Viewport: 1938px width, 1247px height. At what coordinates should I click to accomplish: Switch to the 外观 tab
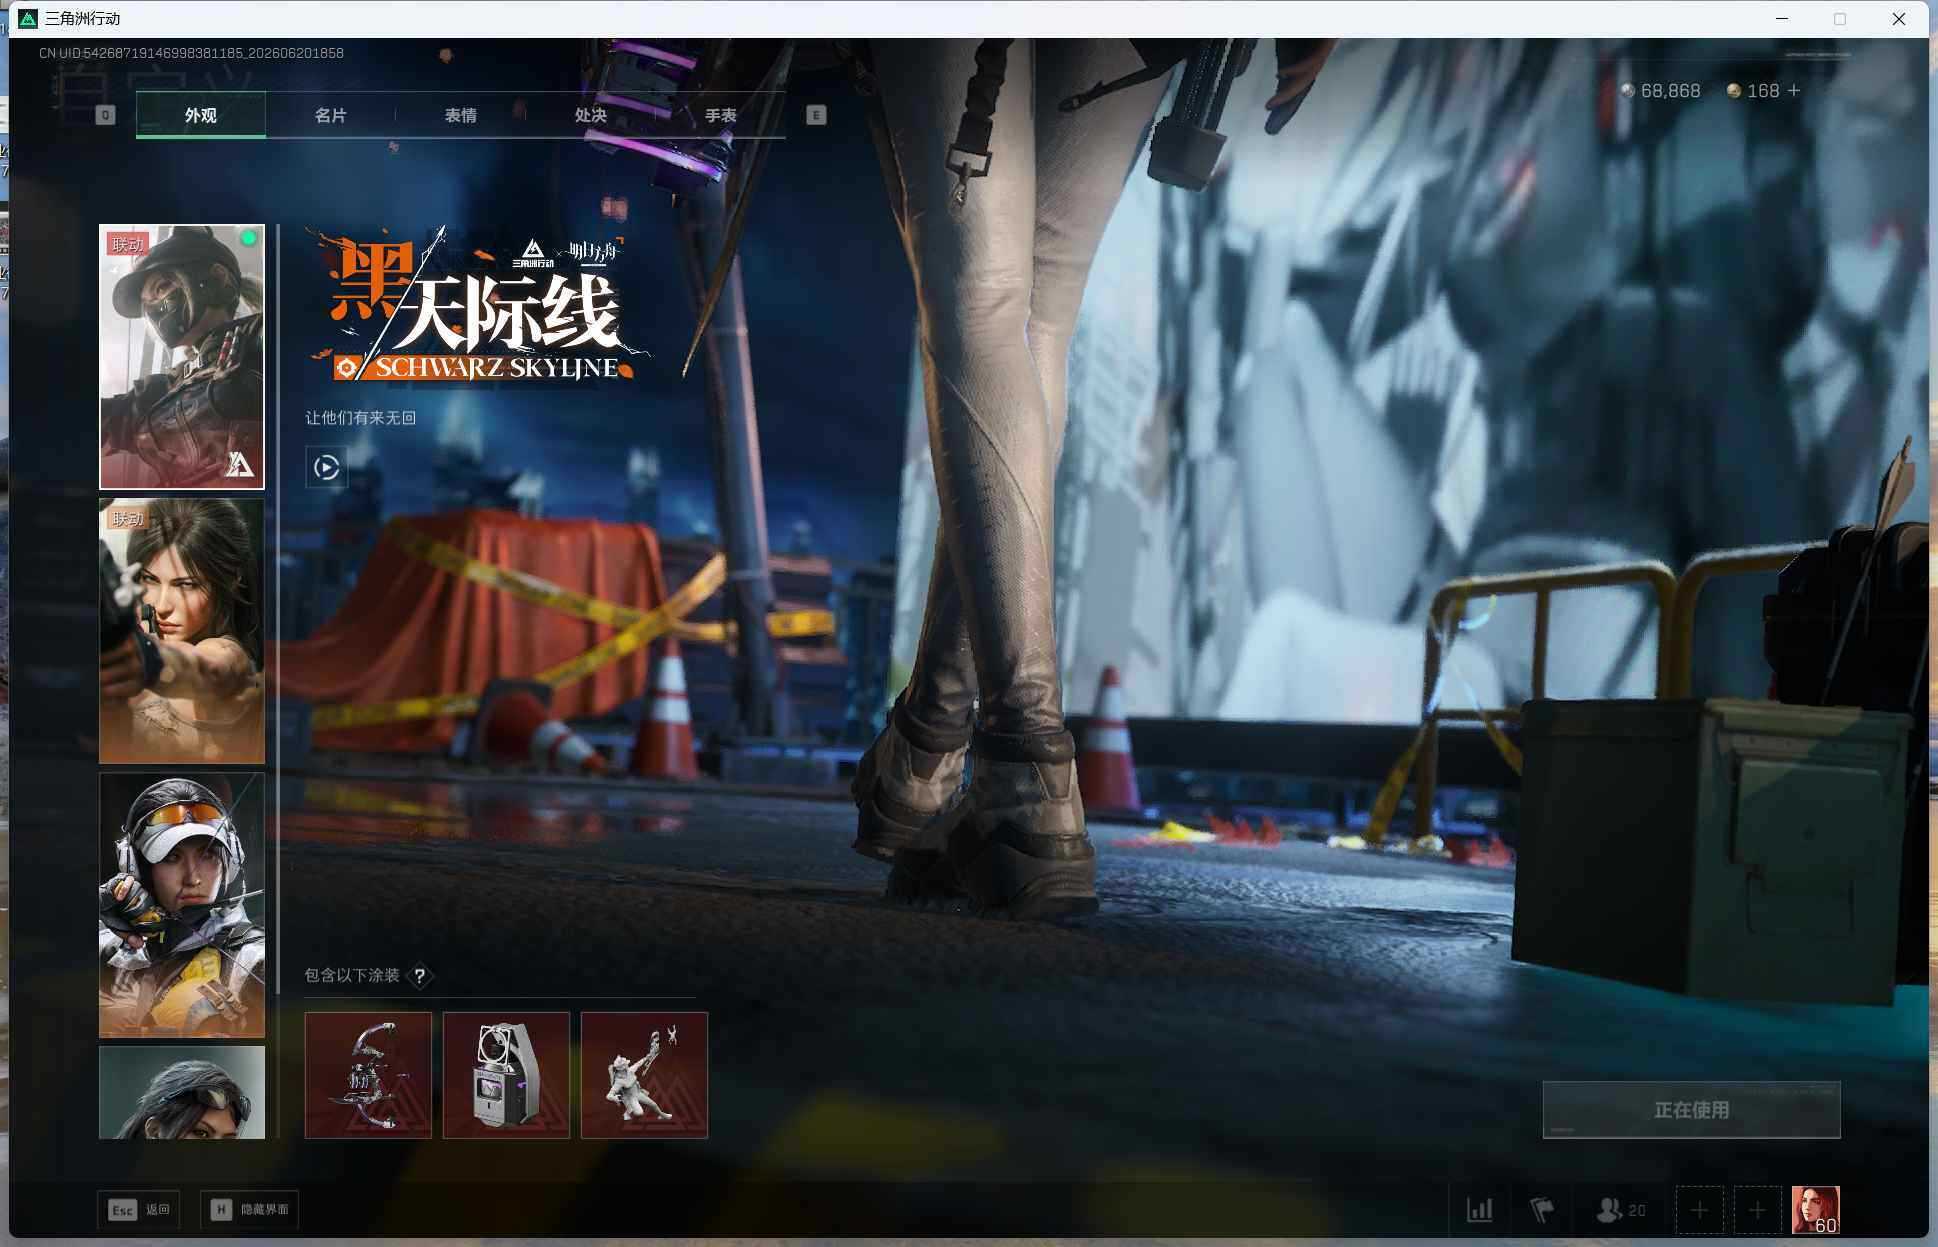[201, 115]
